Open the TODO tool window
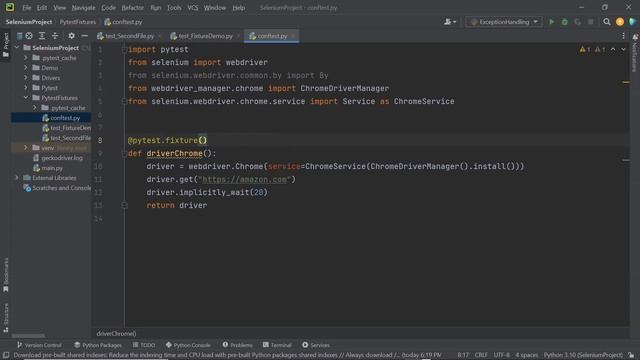The image size is (640, 360). click(144, 345)
